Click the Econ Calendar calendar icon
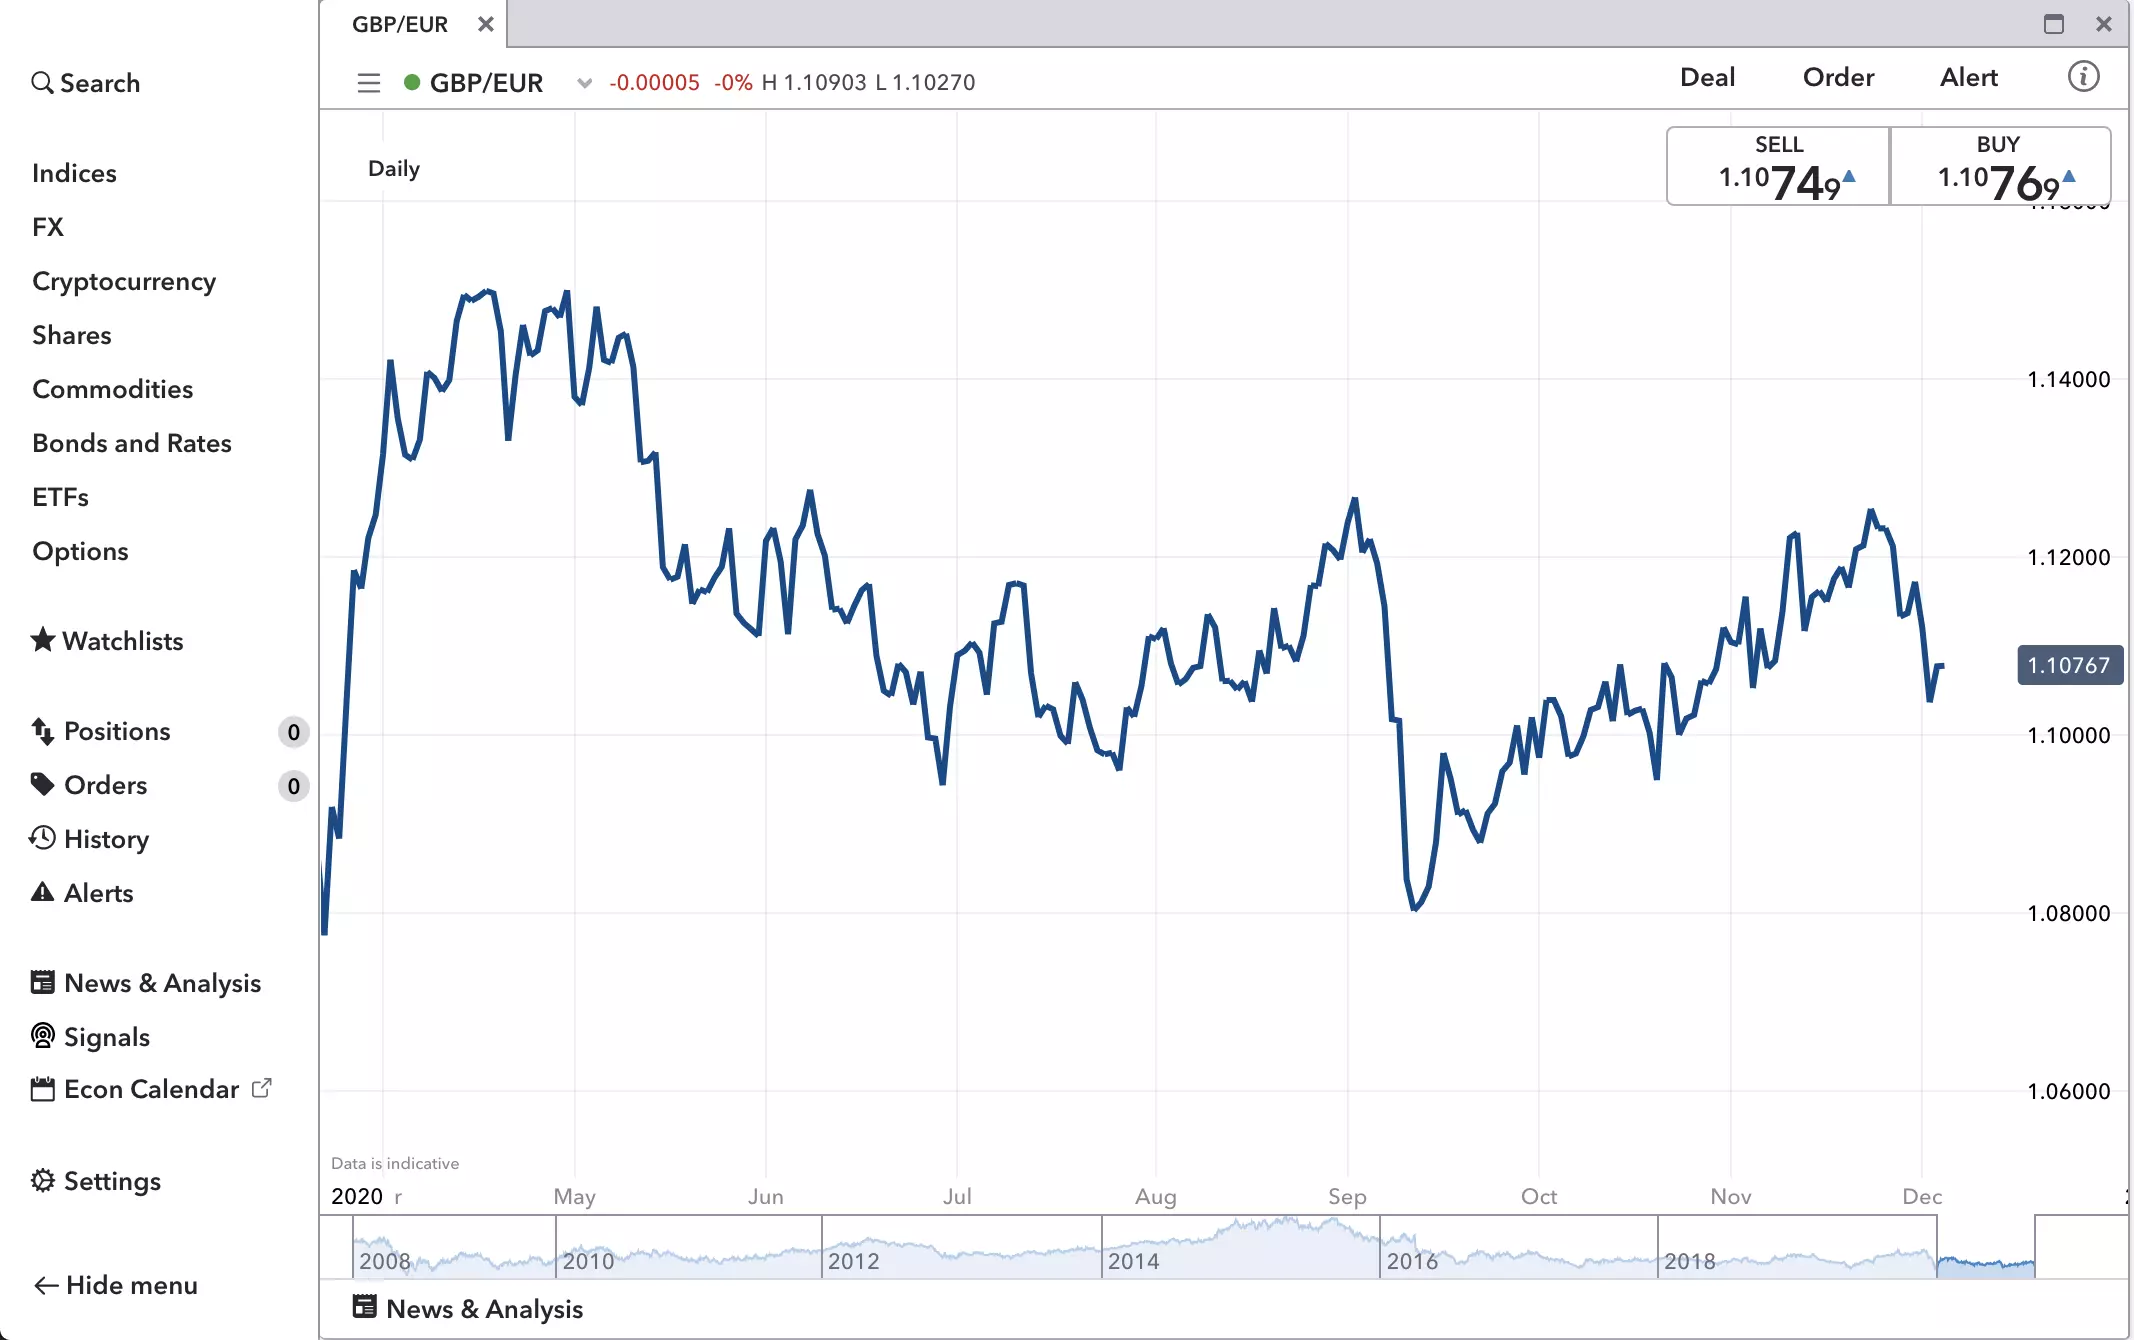 click(43, 1089)
